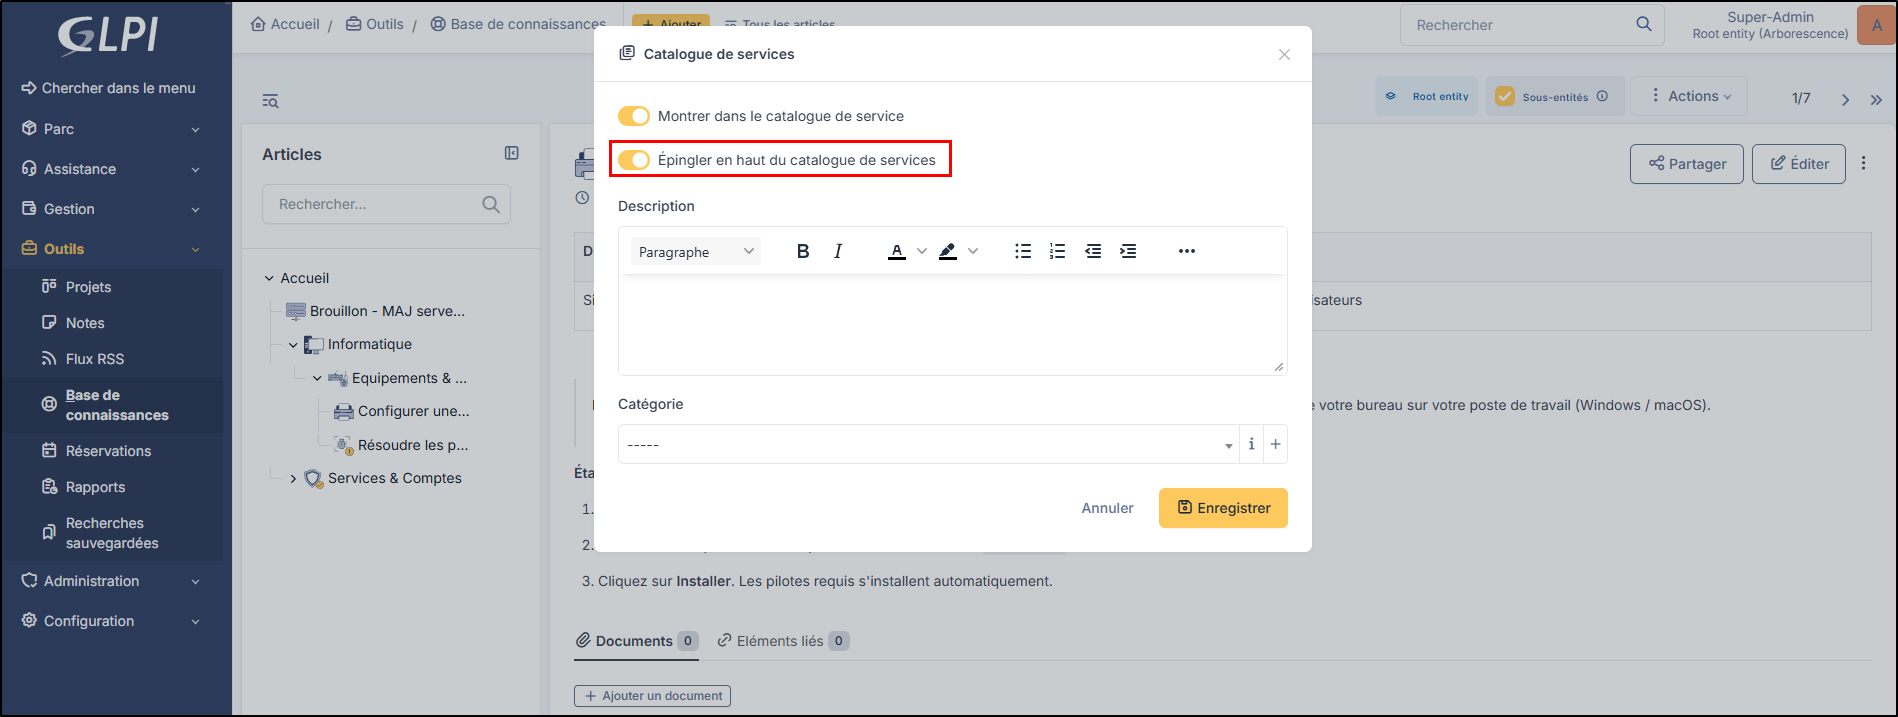Open the Actions dropdown
This screenshot has width=1898, height=717.
point(1689,96)
